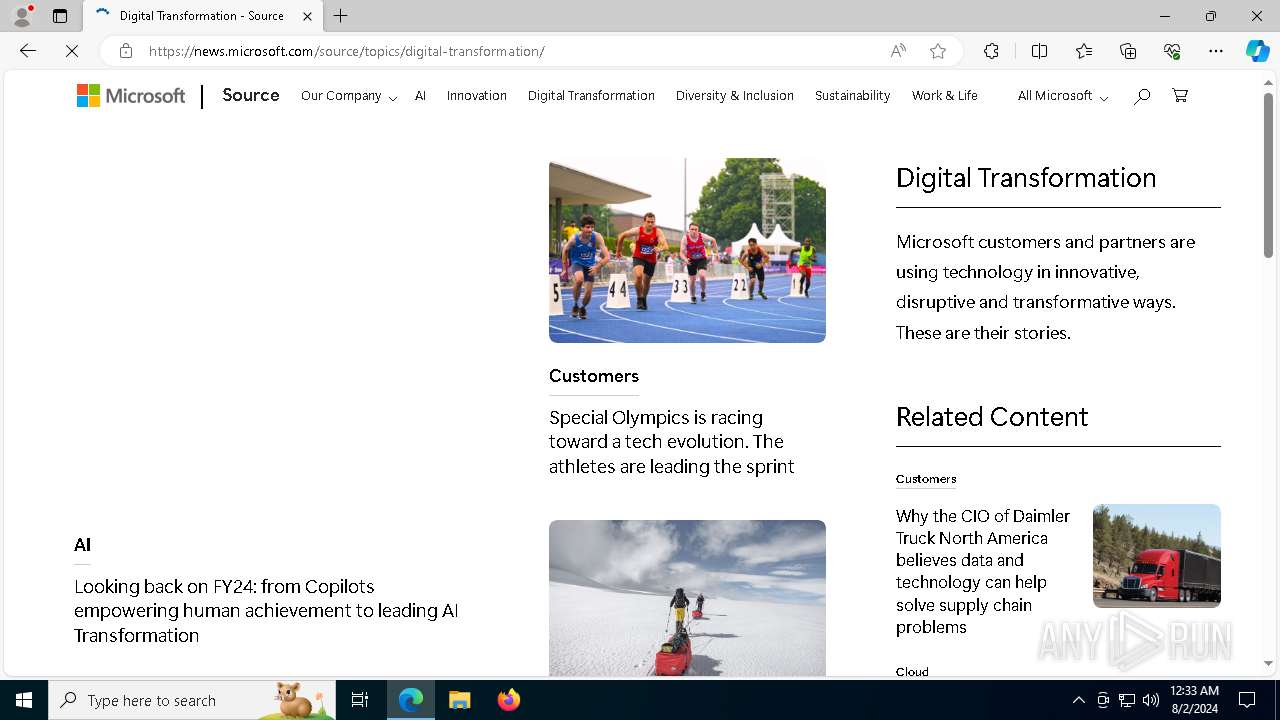Open the Extensions puzzle icon
1280x720 pixels.
pos(991,51)
